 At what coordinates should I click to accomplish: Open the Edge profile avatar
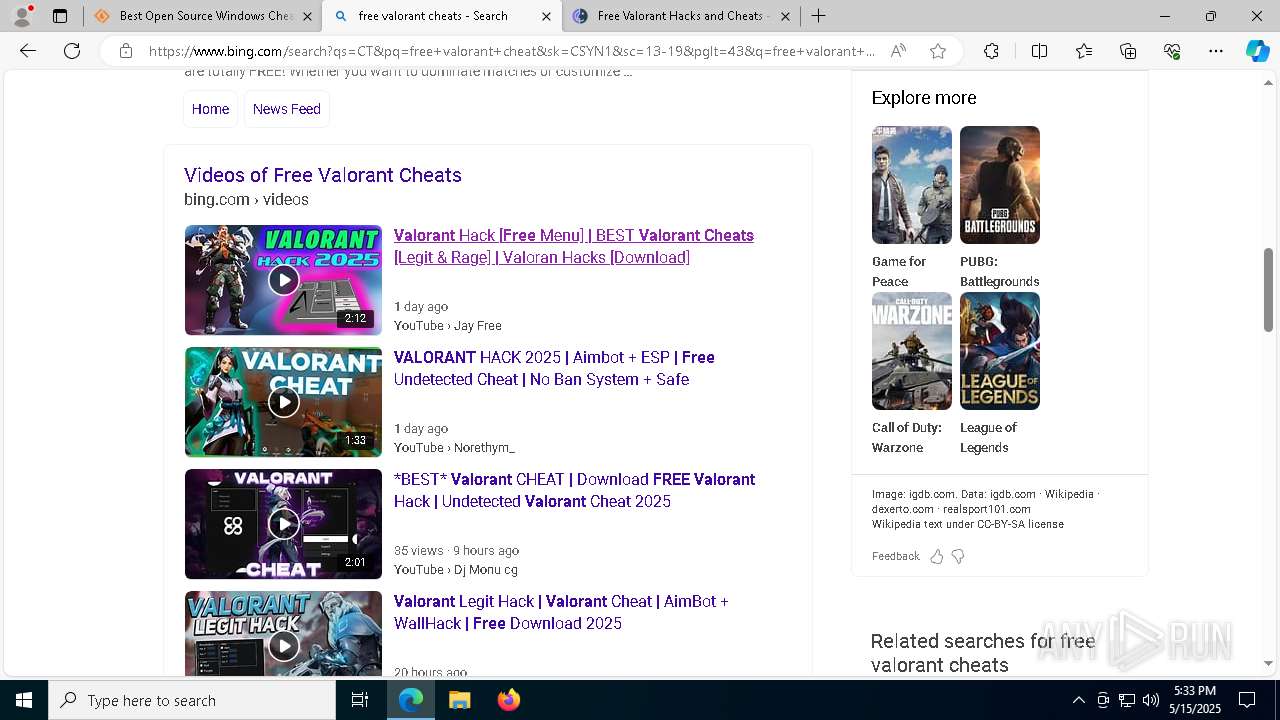(22, 16)
